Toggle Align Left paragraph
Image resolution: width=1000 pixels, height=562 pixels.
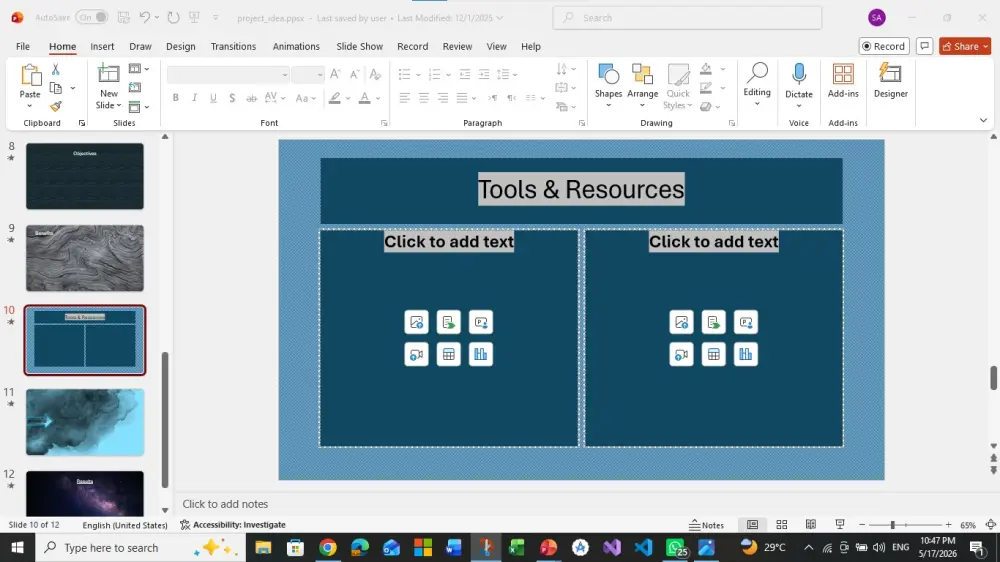point(404,98)
